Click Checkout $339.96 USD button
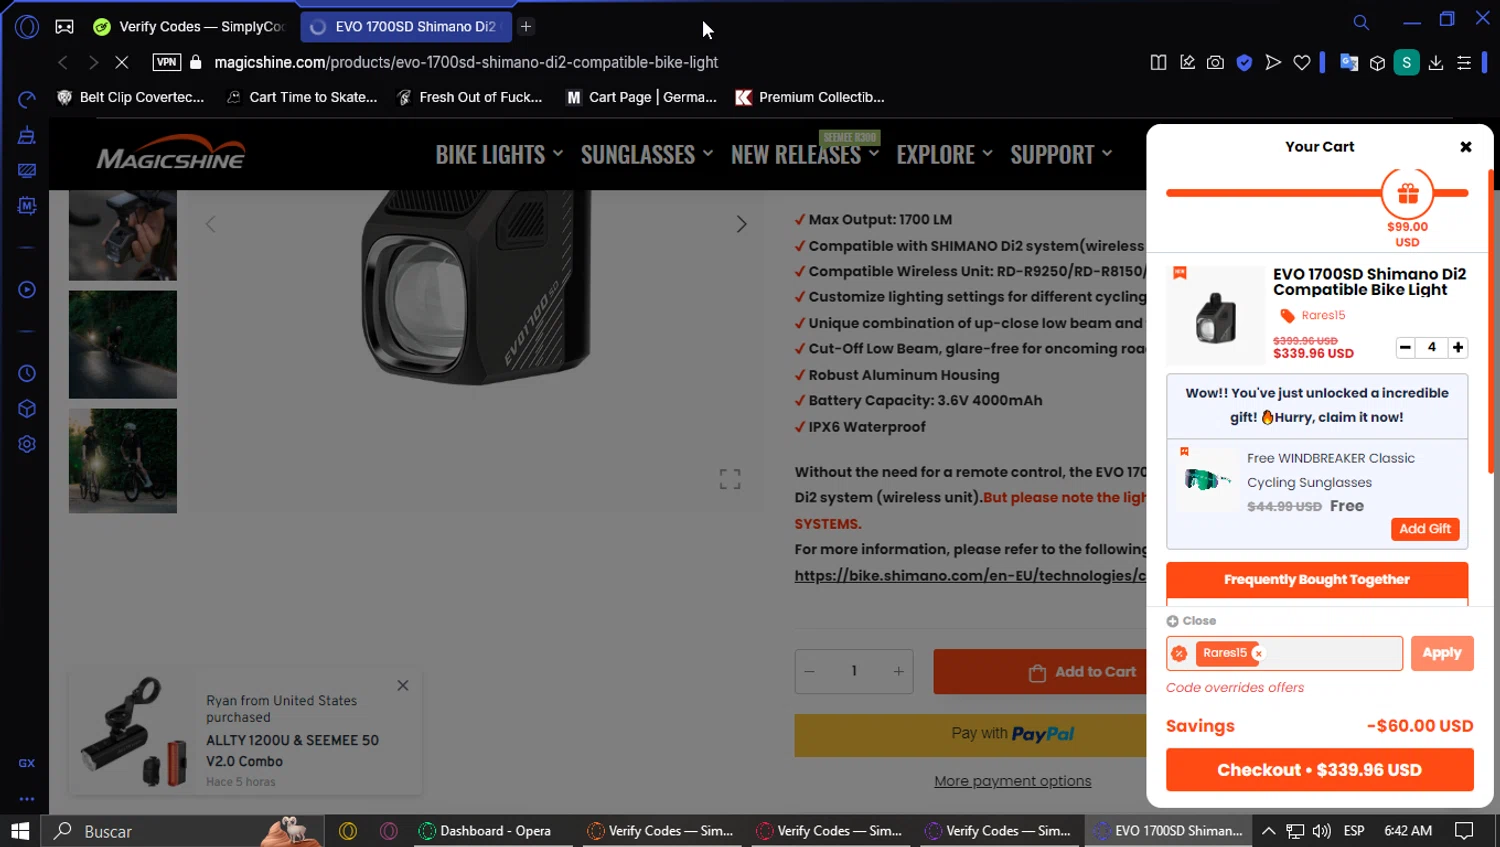The height and width of the screenshot is (847, 1500). coord(1319,770)
